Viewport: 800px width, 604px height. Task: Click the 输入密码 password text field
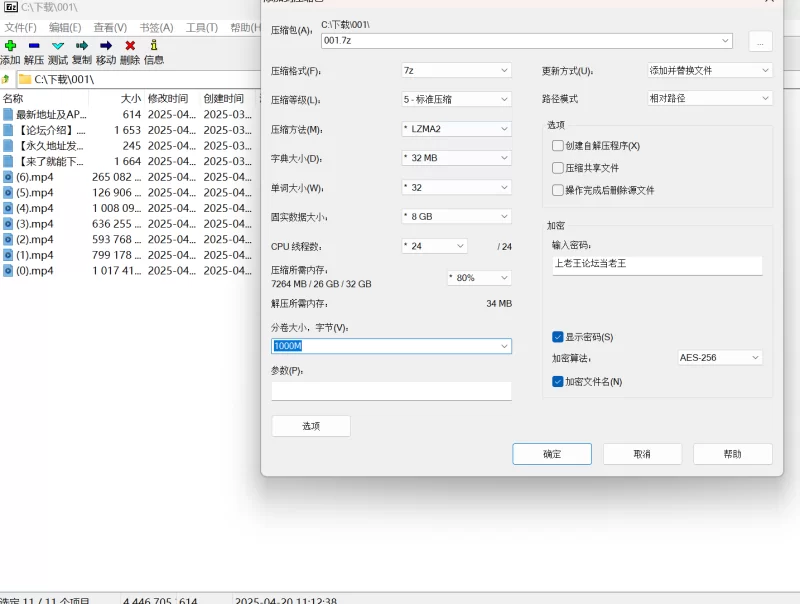tap(657, 265)
